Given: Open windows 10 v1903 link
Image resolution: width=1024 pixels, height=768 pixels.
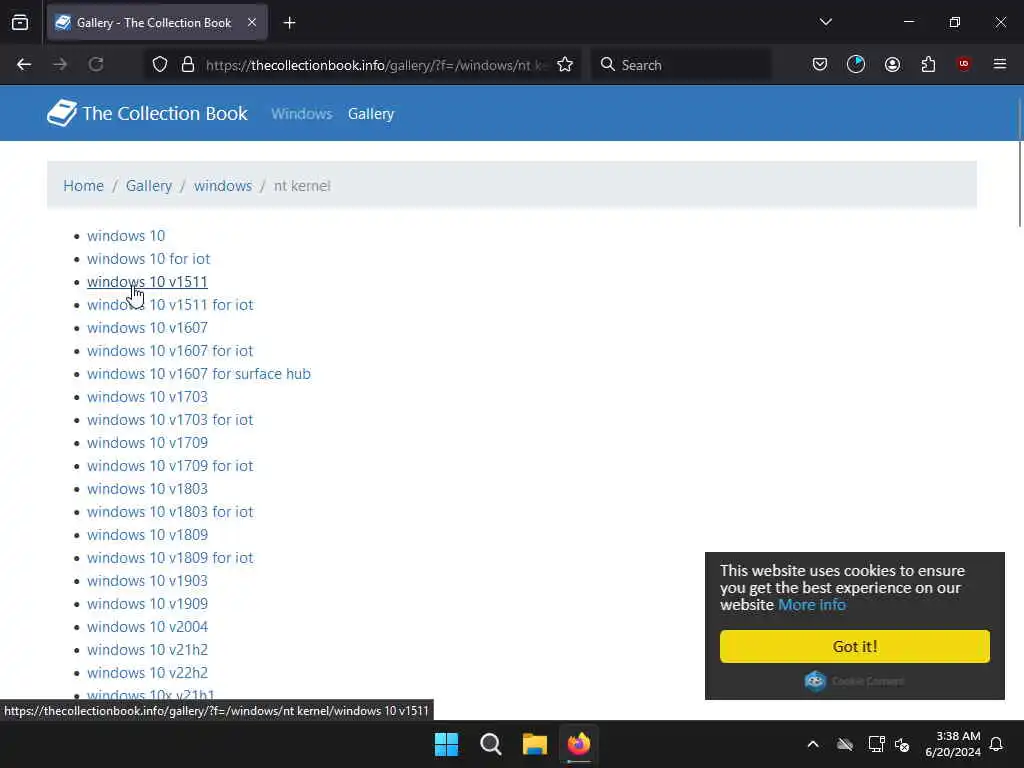Looking at the screenshot, I should [148, 581].
